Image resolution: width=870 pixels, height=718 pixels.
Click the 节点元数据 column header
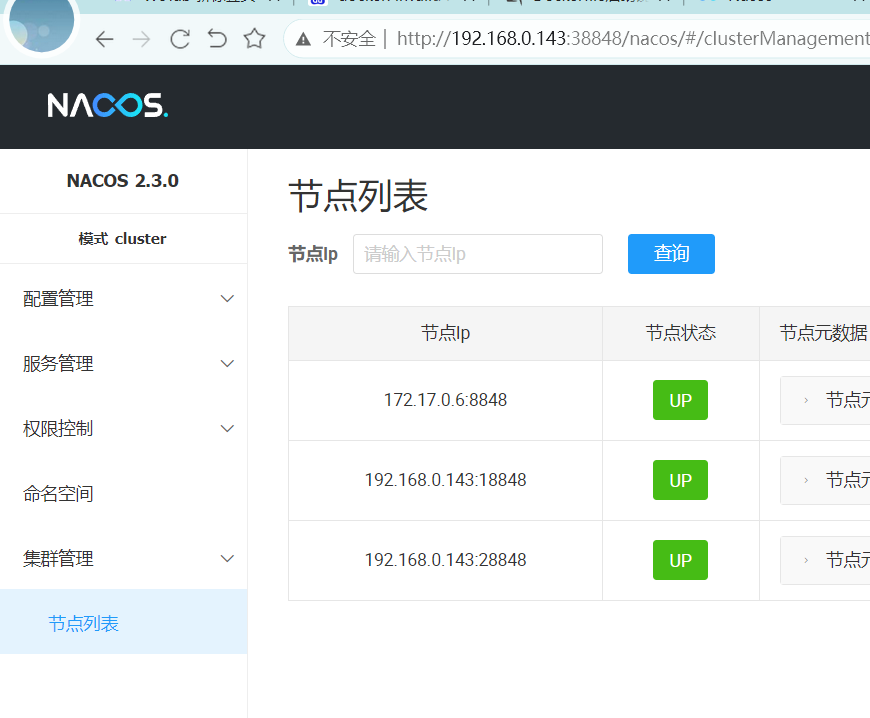point(815,333)
